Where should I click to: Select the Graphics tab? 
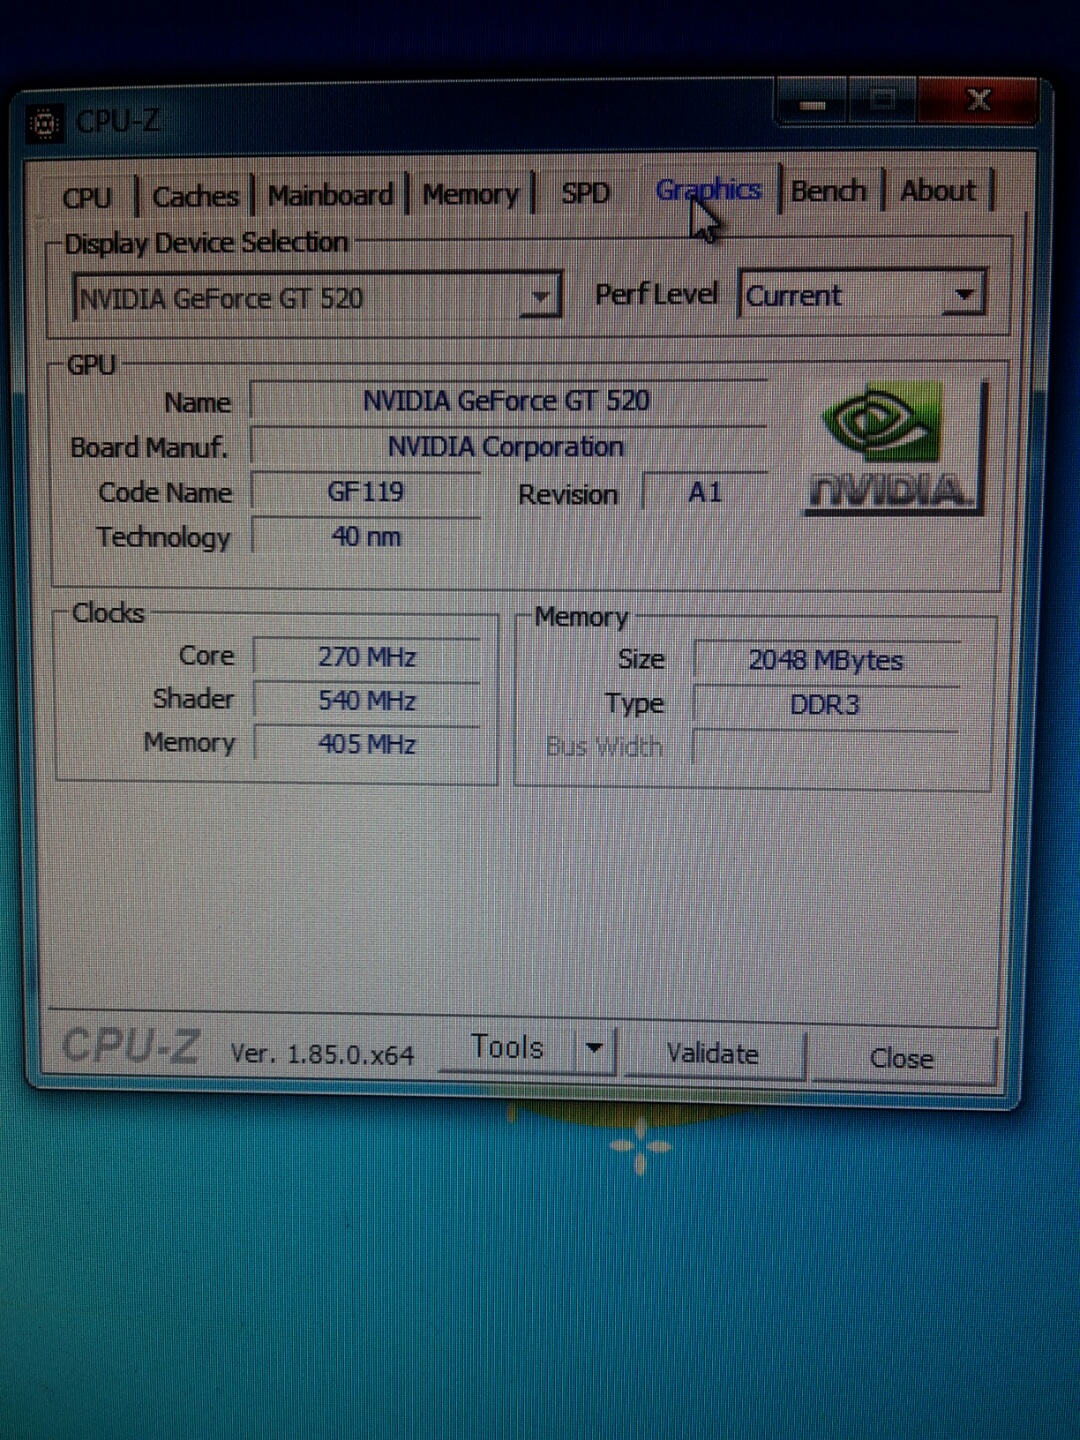pos(708,189)
